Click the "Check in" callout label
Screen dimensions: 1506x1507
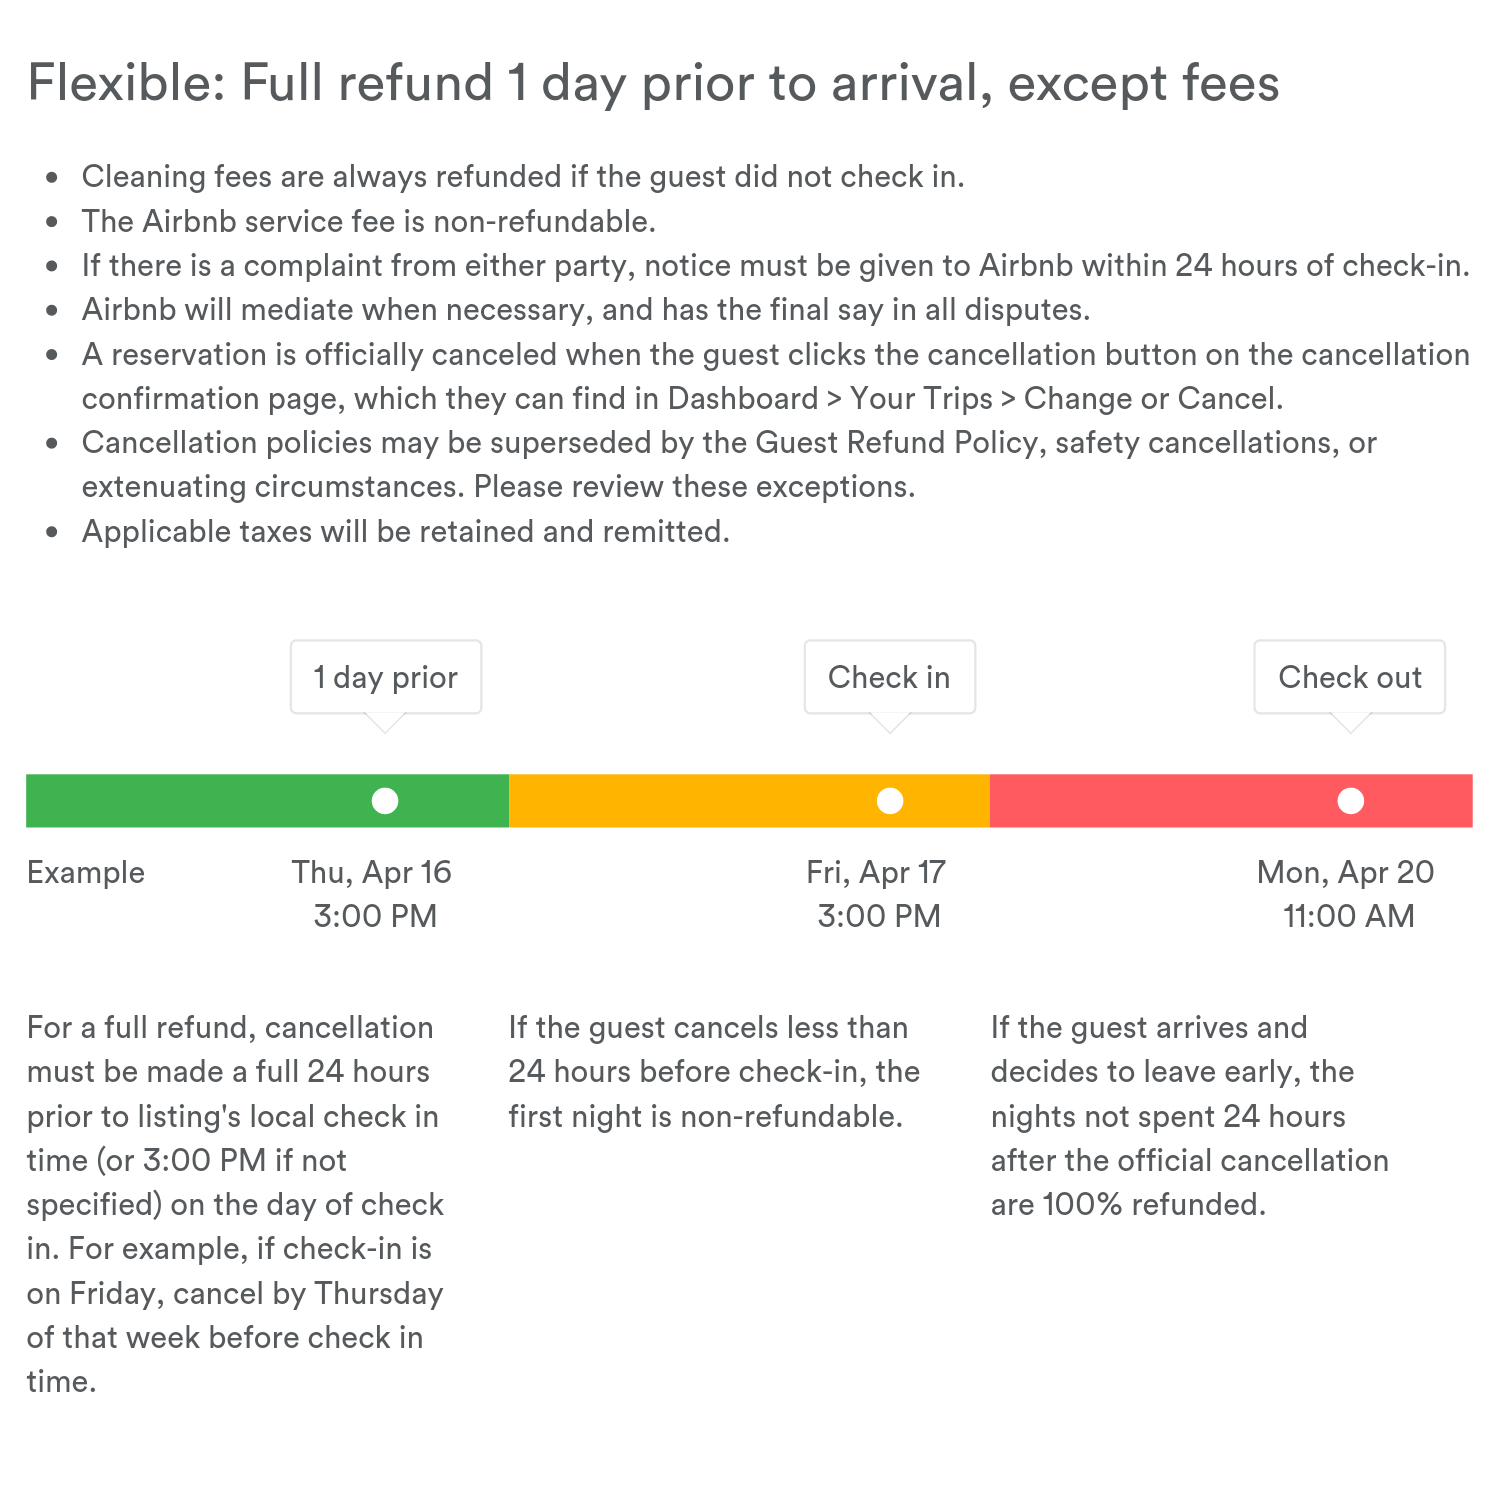click(x=889, y=677)
